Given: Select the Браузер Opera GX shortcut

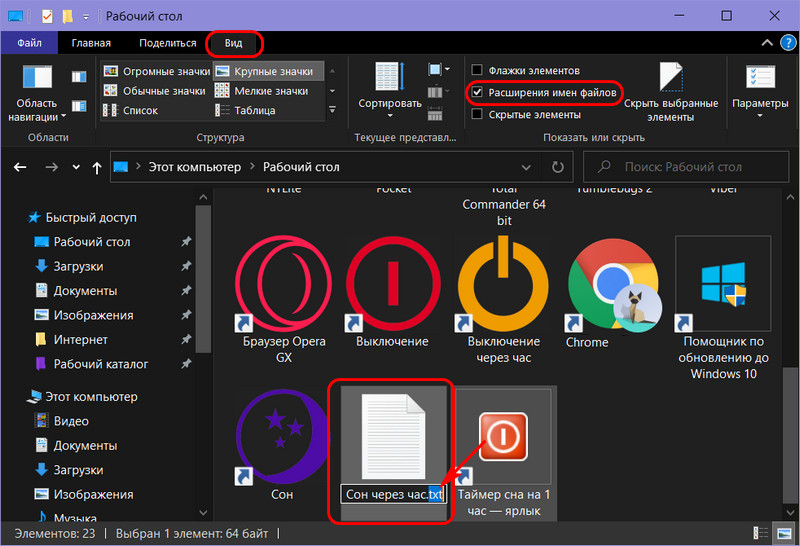Looking at the screenshot, I should point(284,300).
